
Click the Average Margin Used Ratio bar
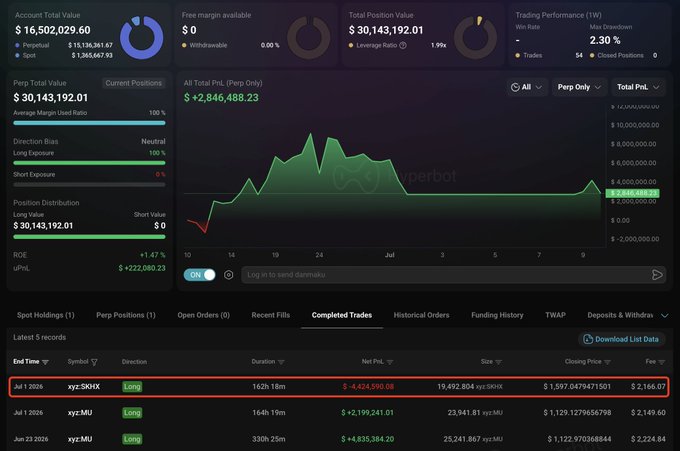pos(89,123)
